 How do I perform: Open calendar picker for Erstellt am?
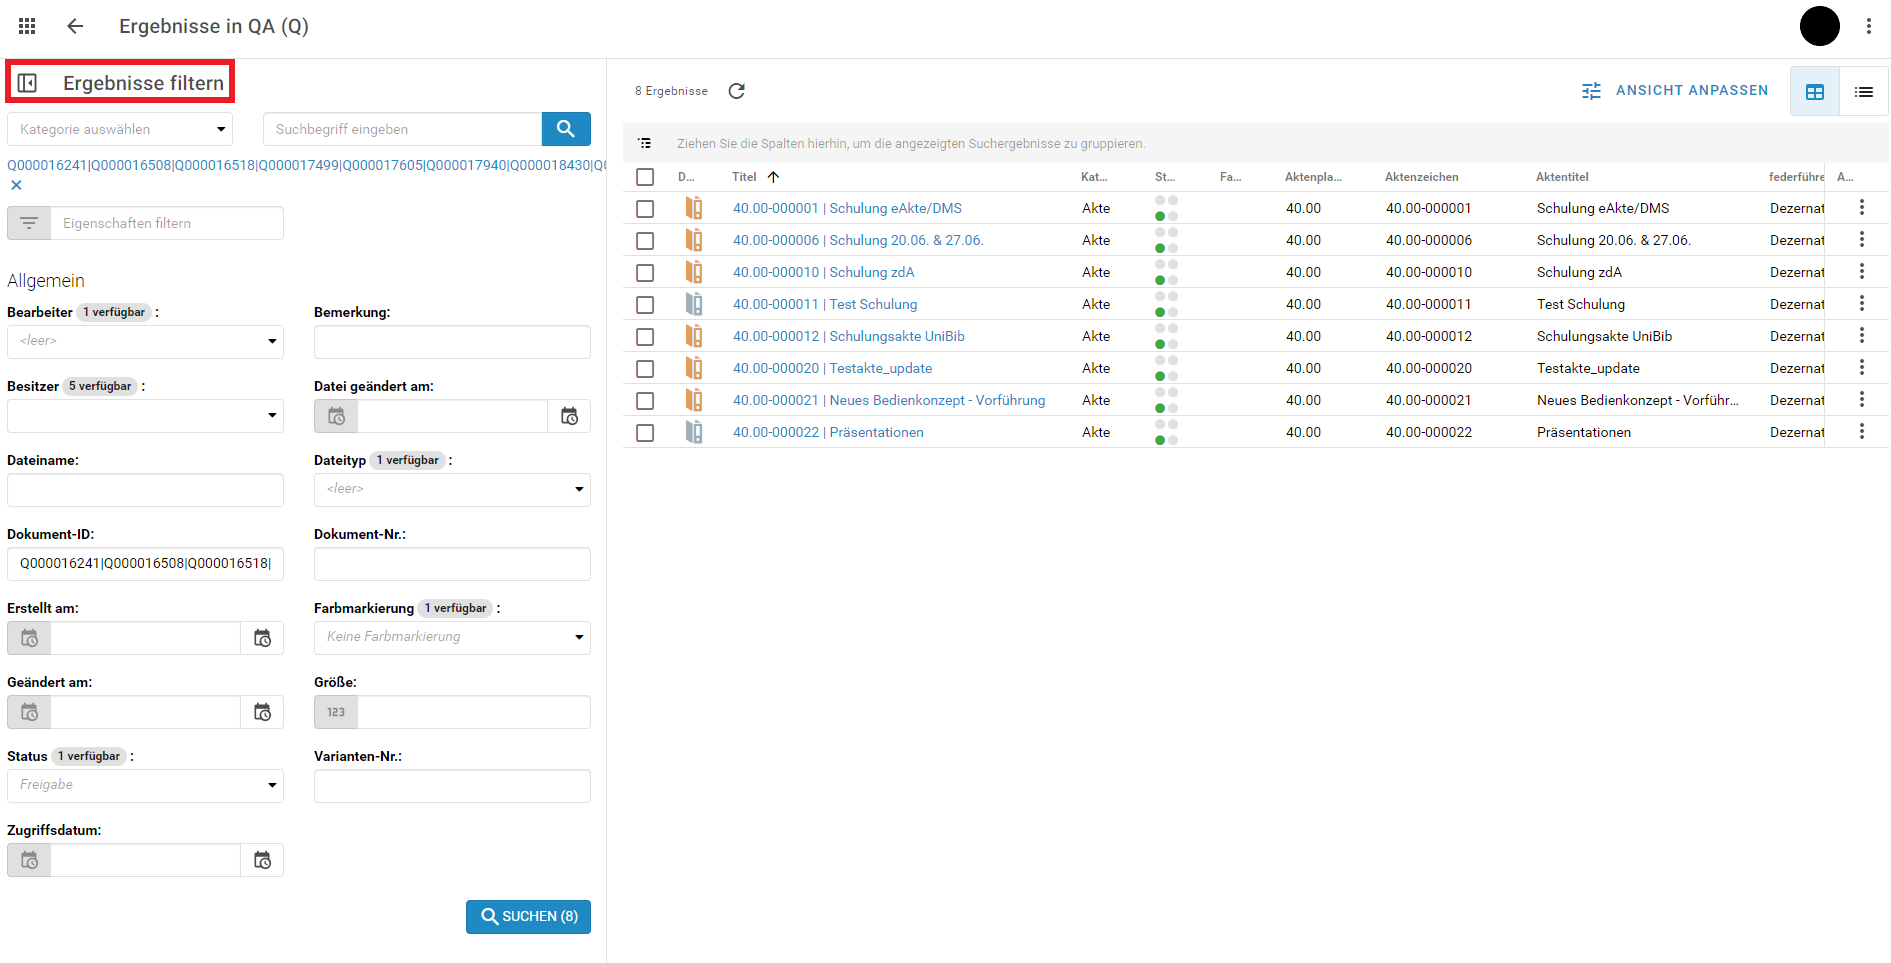(x=262, y=638)
